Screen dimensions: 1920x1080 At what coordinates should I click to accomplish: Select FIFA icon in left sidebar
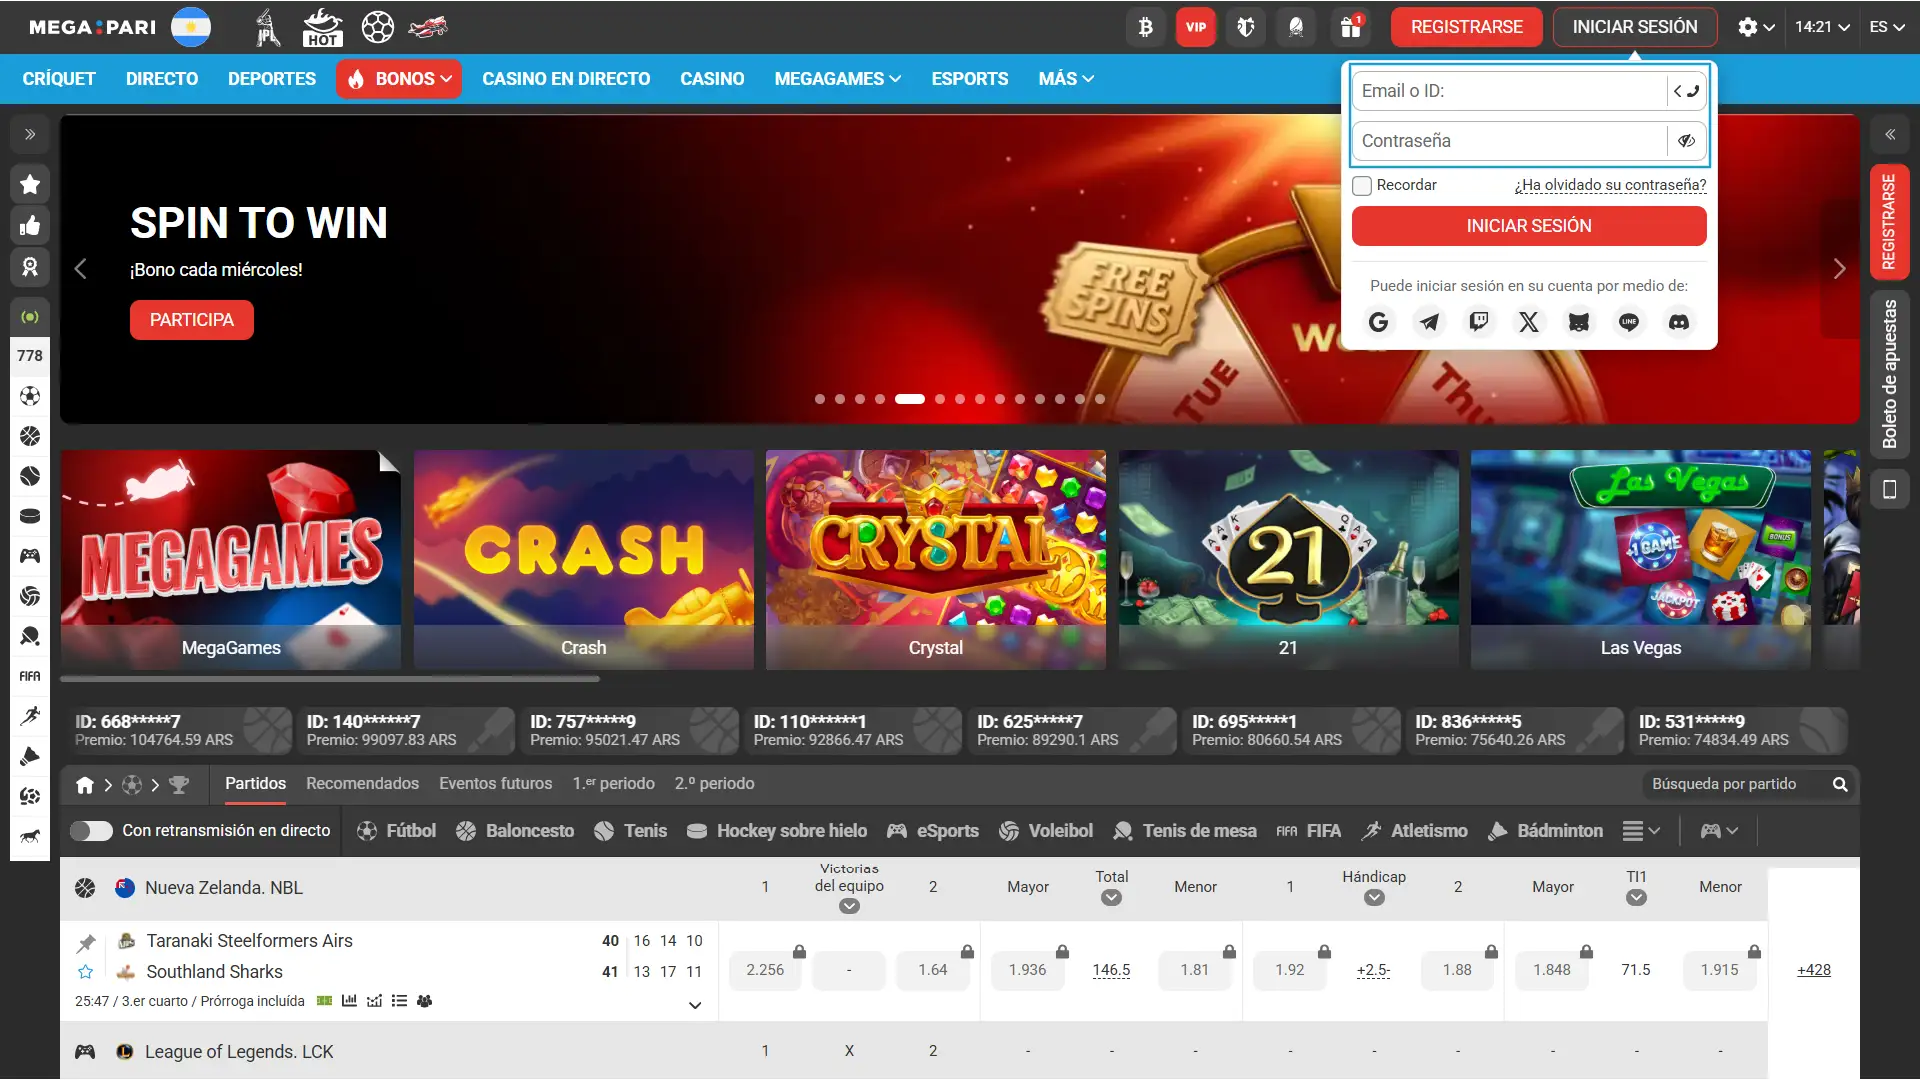(x=30, y=676)
